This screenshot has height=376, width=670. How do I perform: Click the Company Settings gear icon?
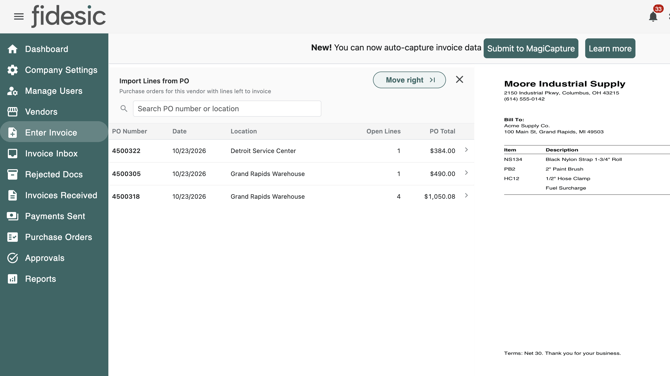[x=12, y=70]
